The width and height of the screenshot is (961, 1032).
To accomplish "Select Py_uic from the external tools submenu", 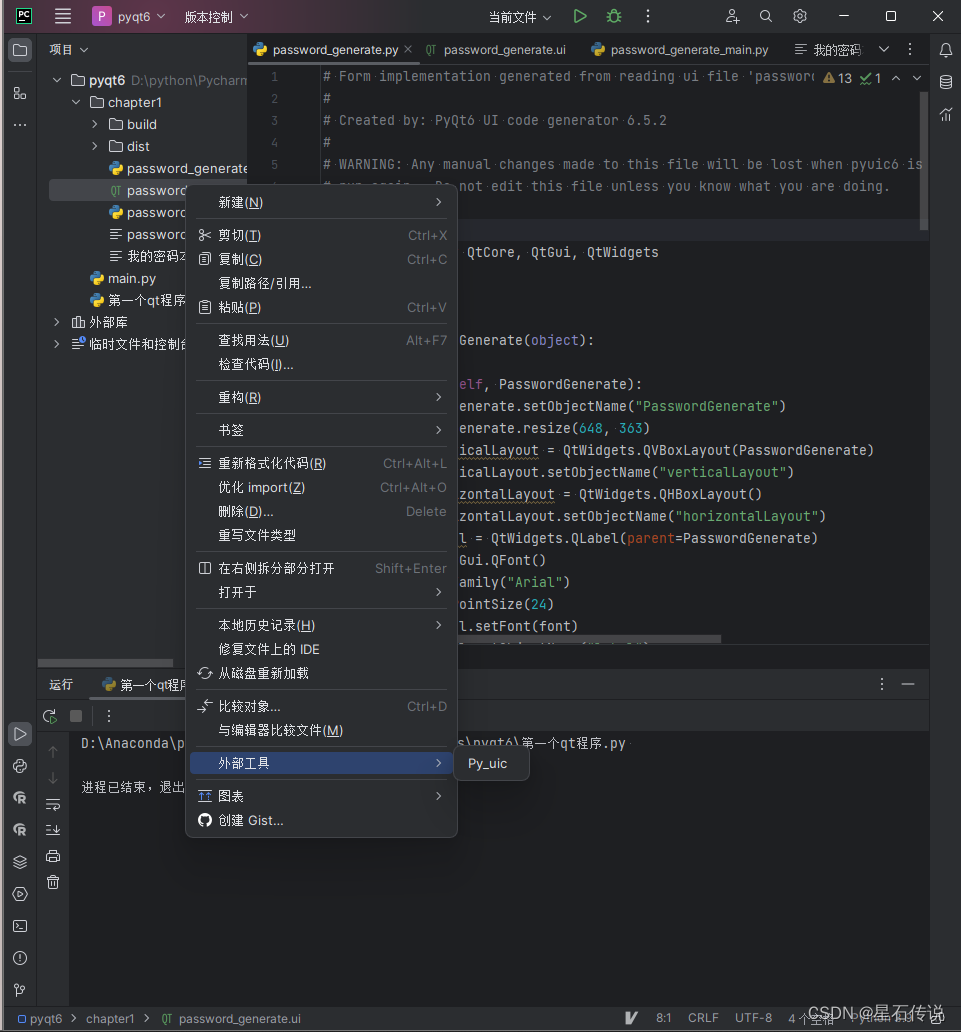I will pos(488,763).
